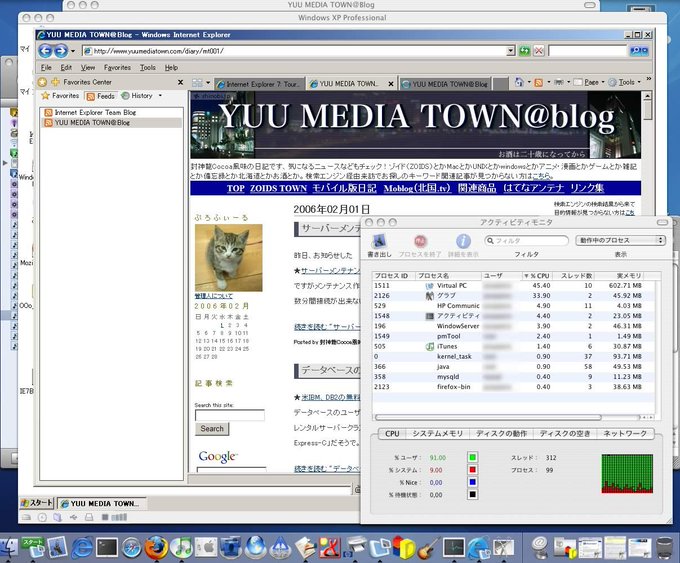Click the IE RSS feeds toolbar icon

click(539, 82)
